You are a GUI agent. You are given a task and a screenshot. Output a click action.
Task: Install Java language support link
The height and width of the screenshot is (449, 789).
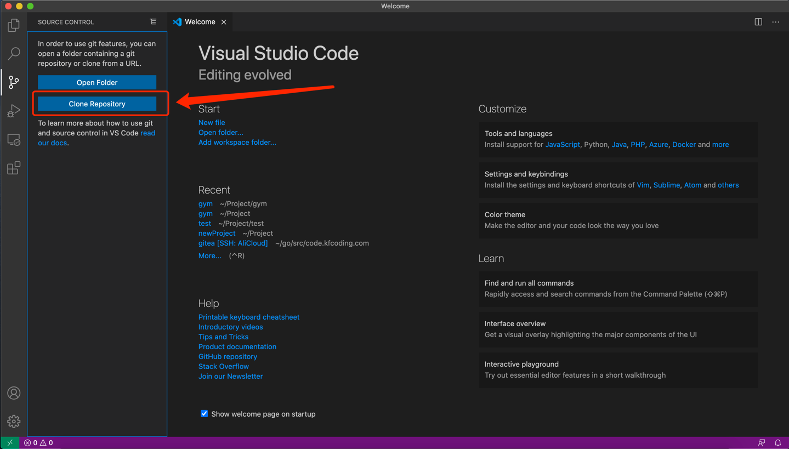(619, 144)
